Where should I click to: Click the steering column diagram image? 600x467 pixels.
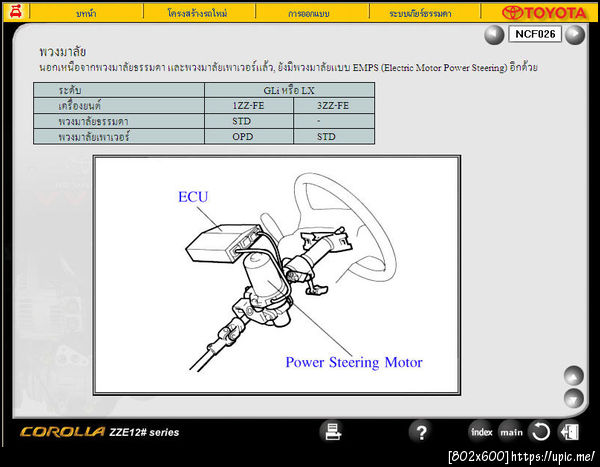[x=277, y=275]
